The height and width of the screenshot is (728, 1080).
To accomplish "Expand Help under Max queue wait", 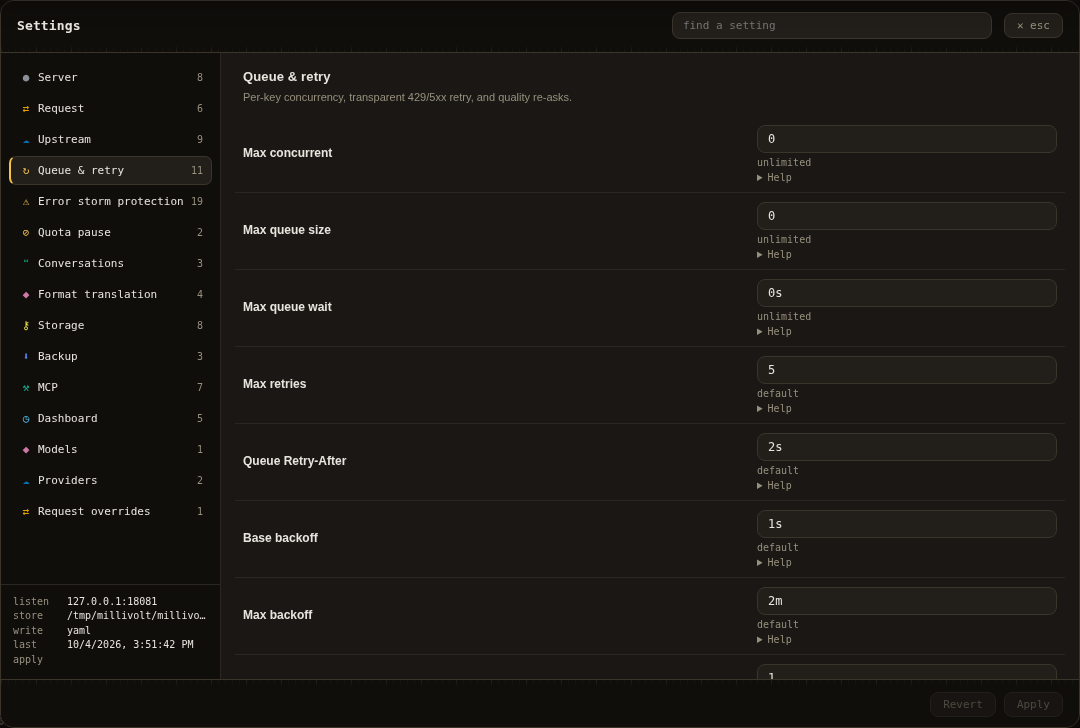I will coord(774,332).
